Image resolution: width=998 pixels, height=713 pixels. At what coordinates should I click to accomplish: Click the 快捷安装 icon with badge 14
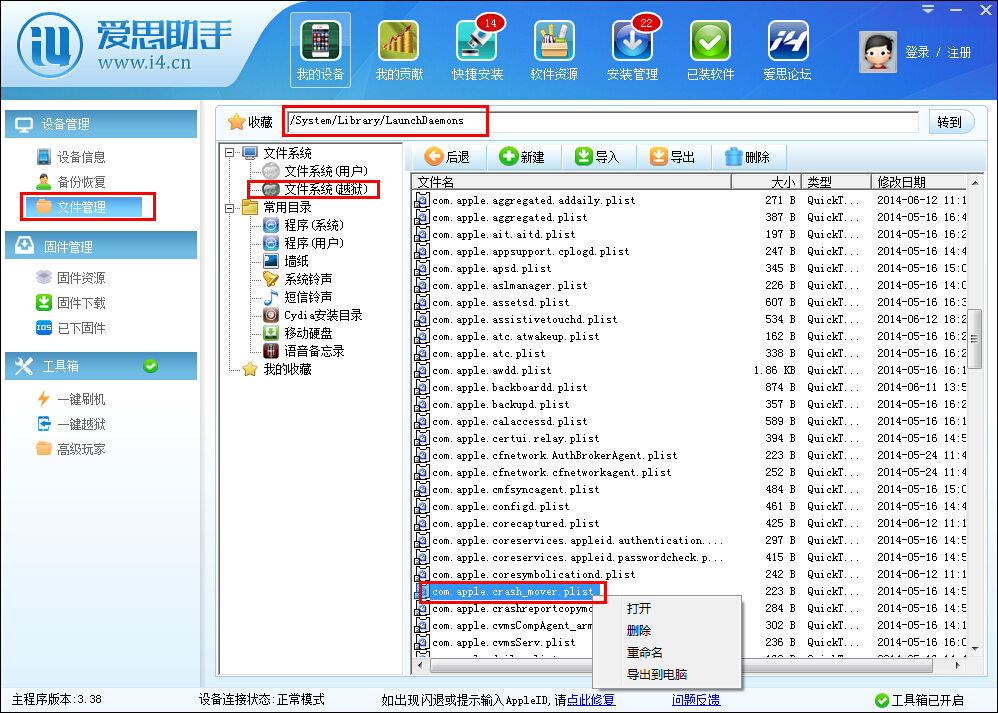tap(477, 45)
